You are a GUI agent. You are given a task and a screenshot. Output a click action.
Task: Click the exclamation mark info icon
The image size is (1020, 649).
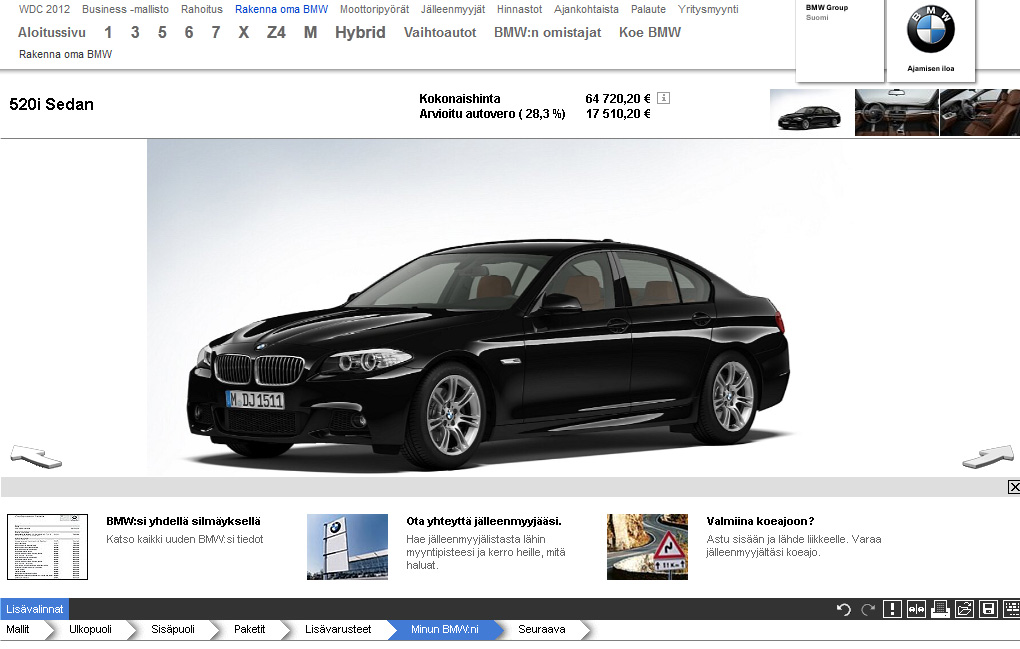click(x=892, y=609)
